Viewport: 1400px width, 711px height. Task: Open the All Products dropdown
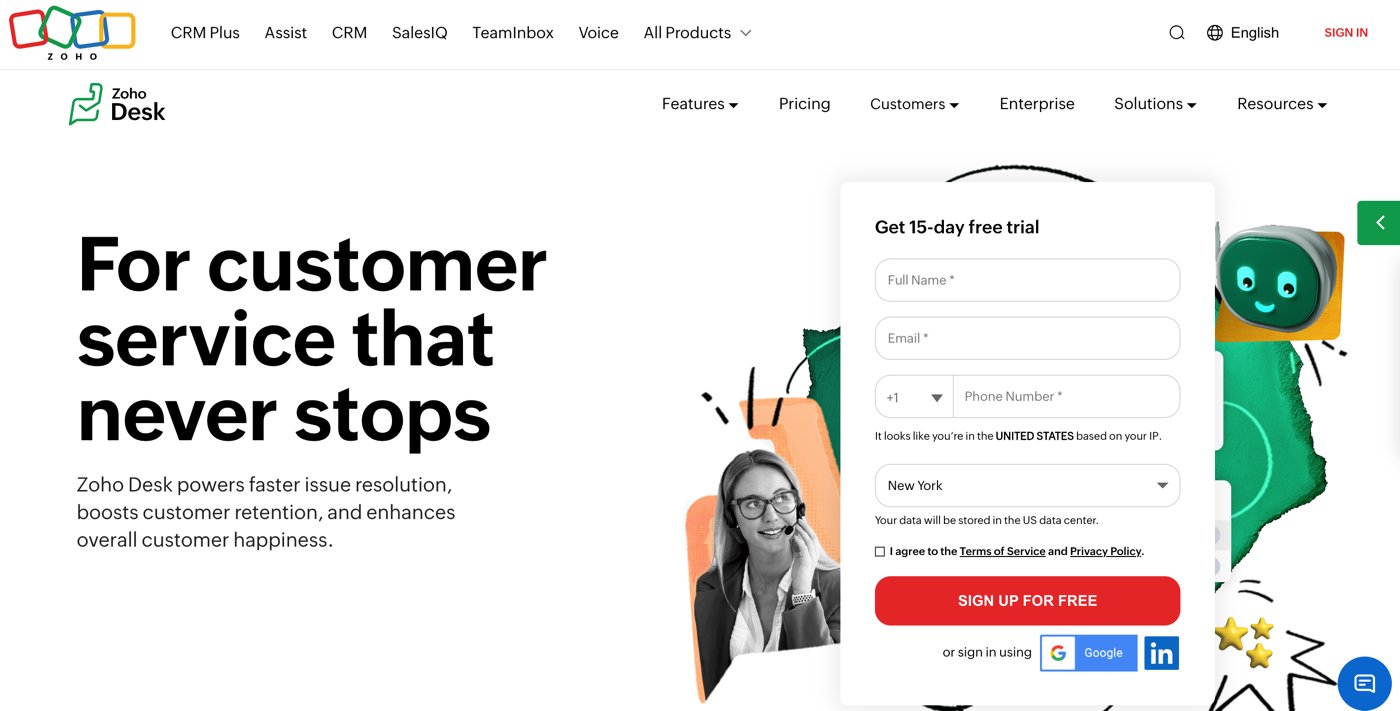(x=697, y=33)
